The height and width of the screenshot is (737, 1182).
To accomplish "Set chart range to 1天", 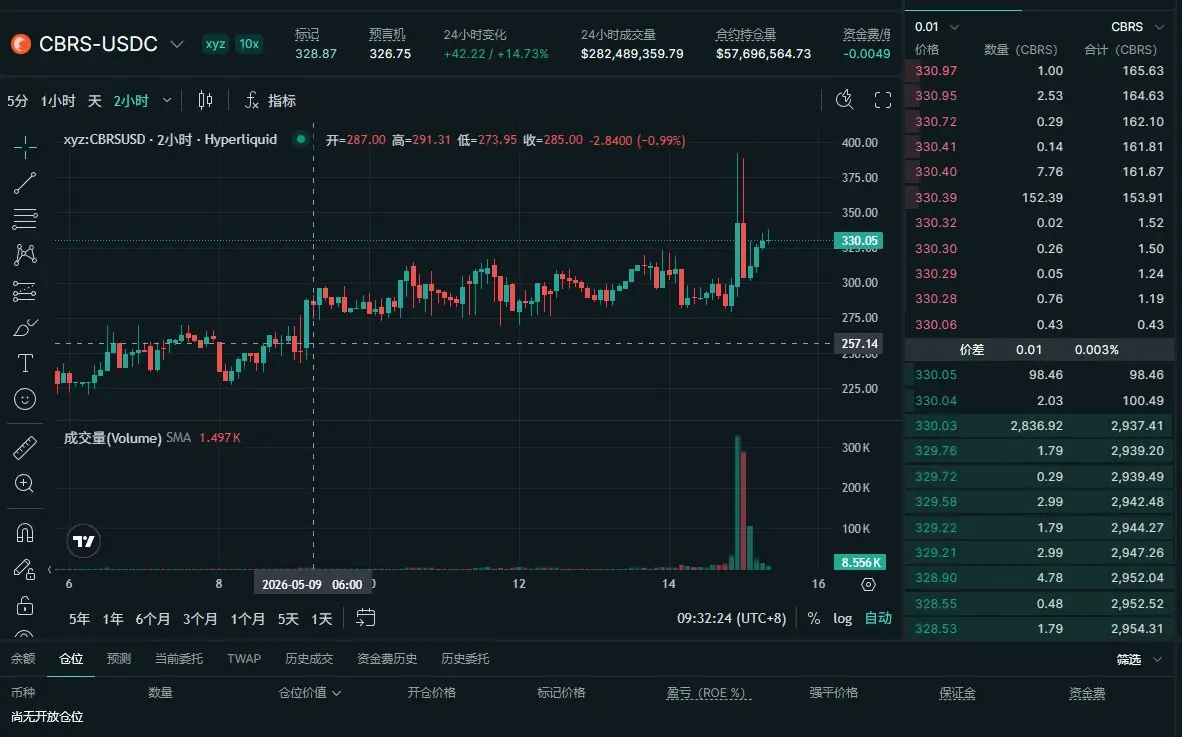I will point(322,619).
